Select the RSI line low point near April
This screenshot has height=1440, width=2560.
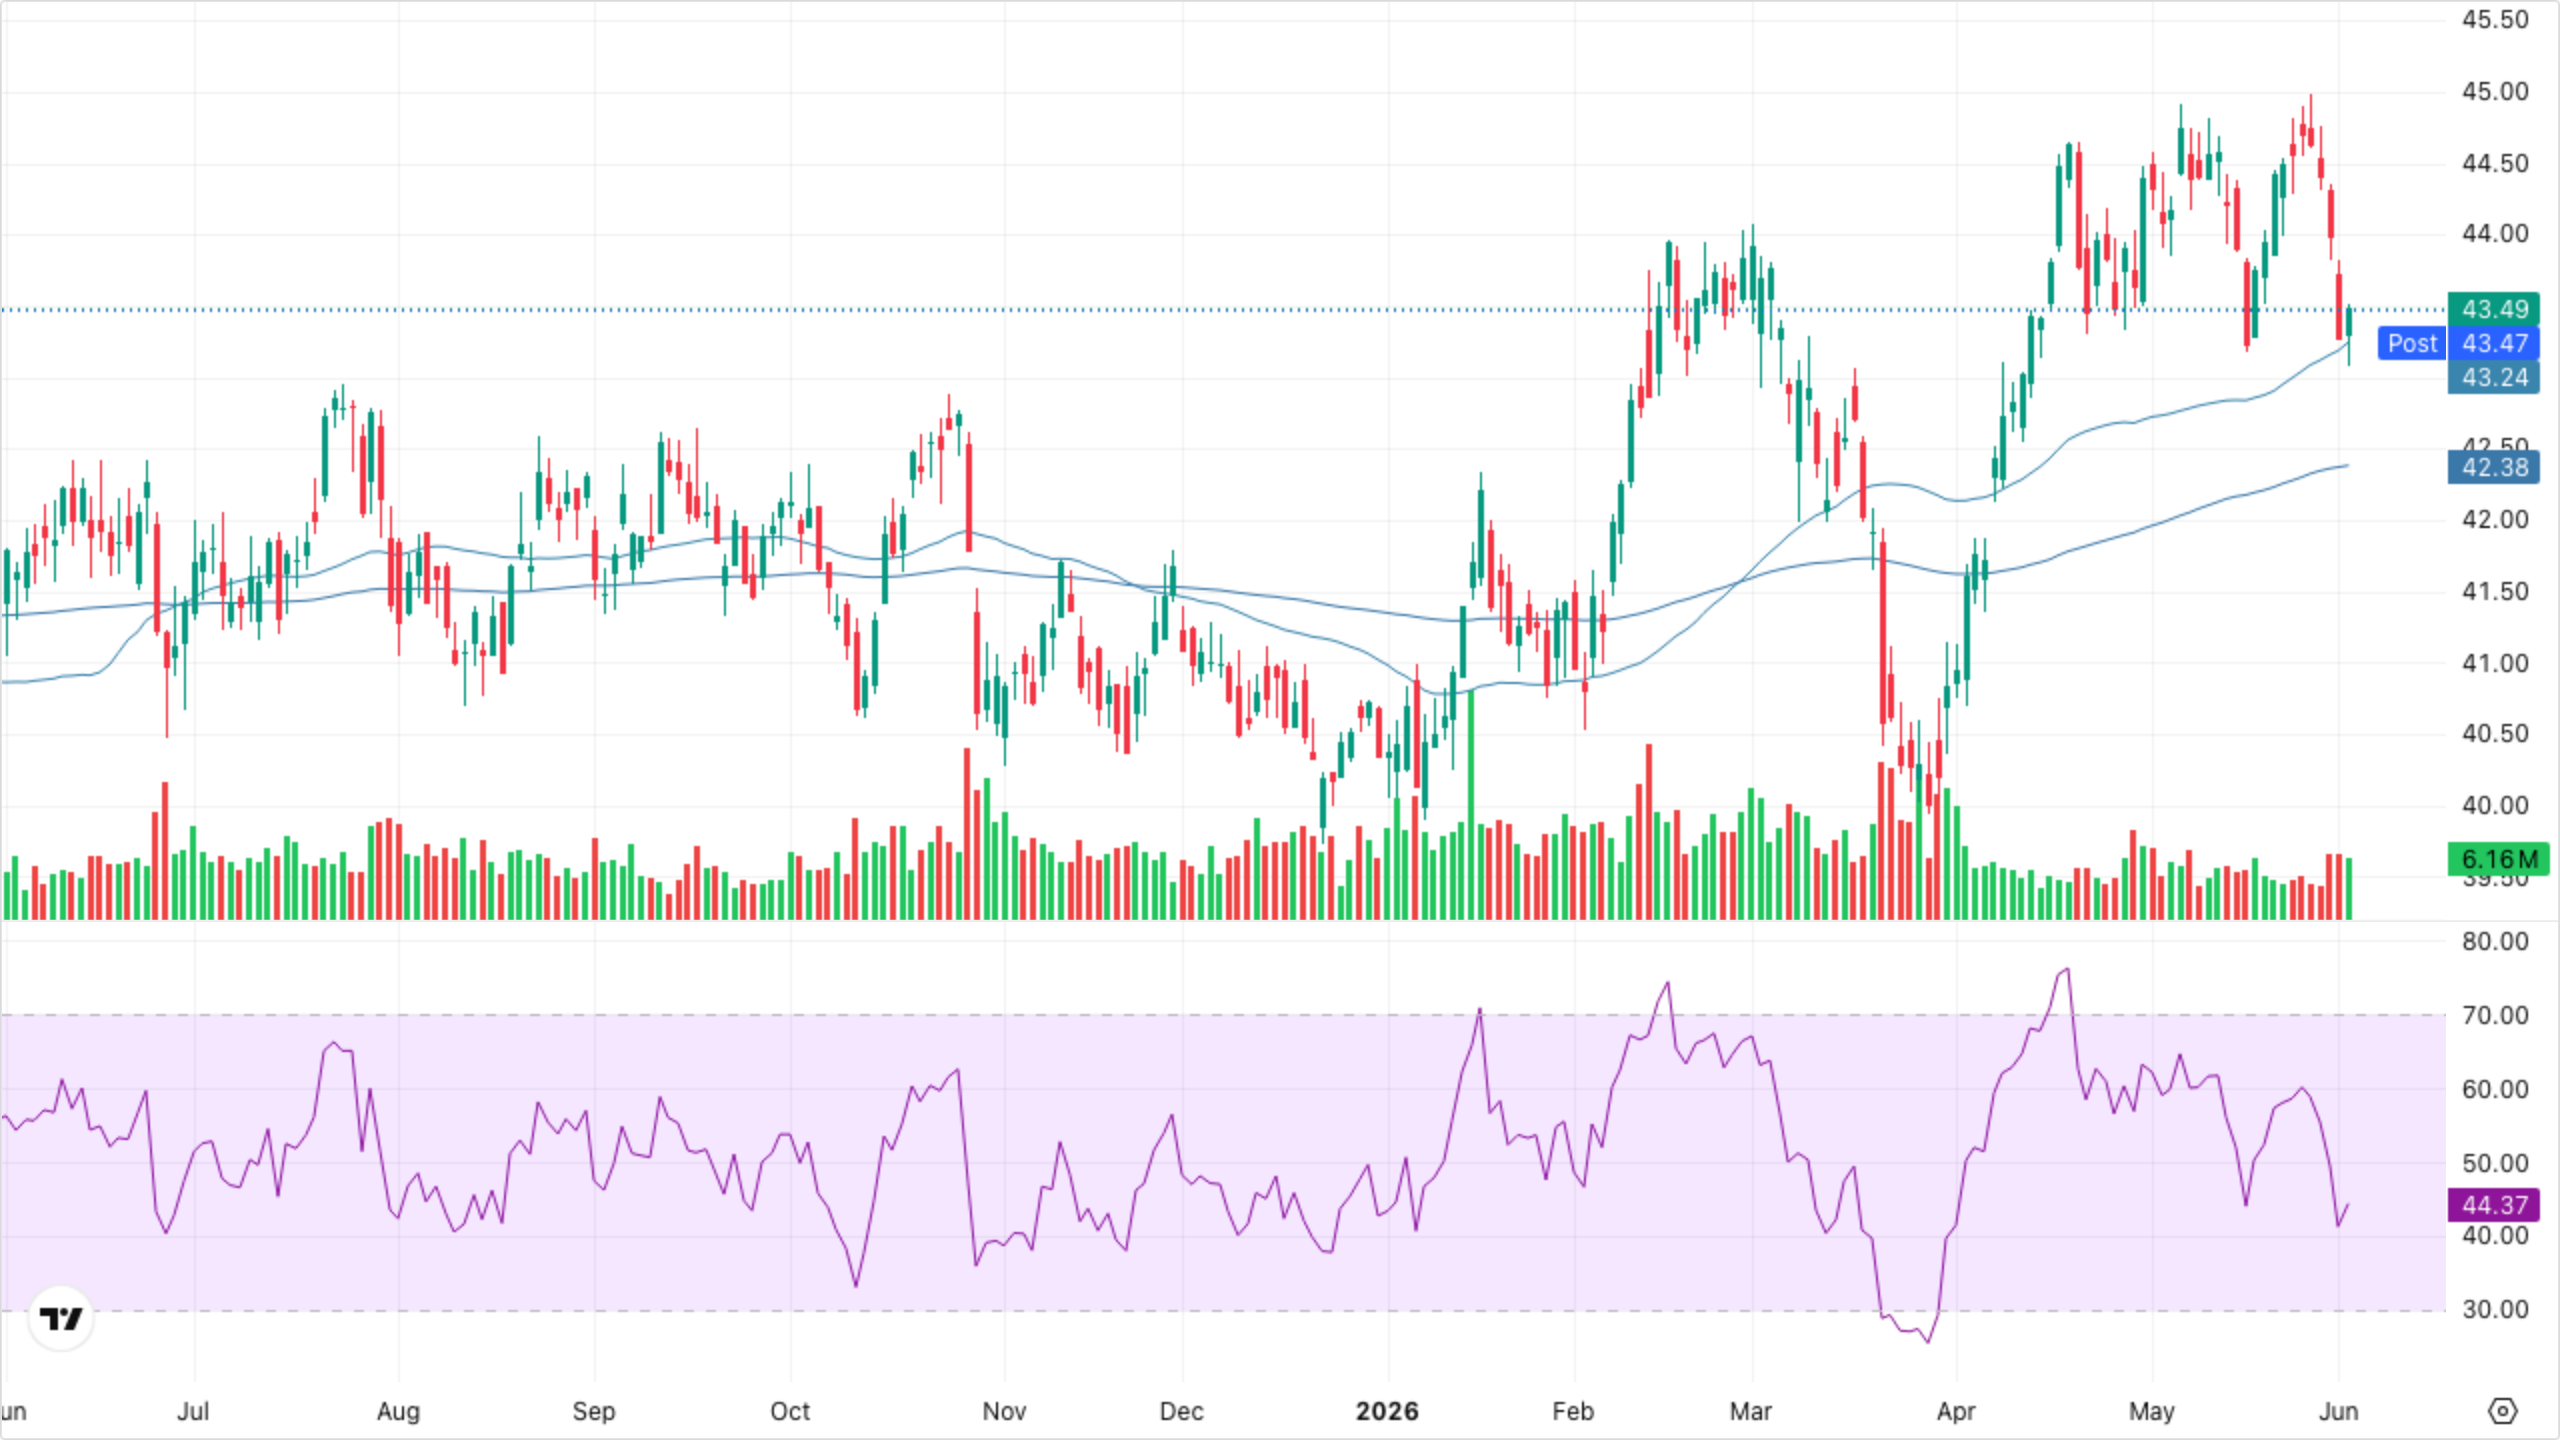tap(1928, 1341)
